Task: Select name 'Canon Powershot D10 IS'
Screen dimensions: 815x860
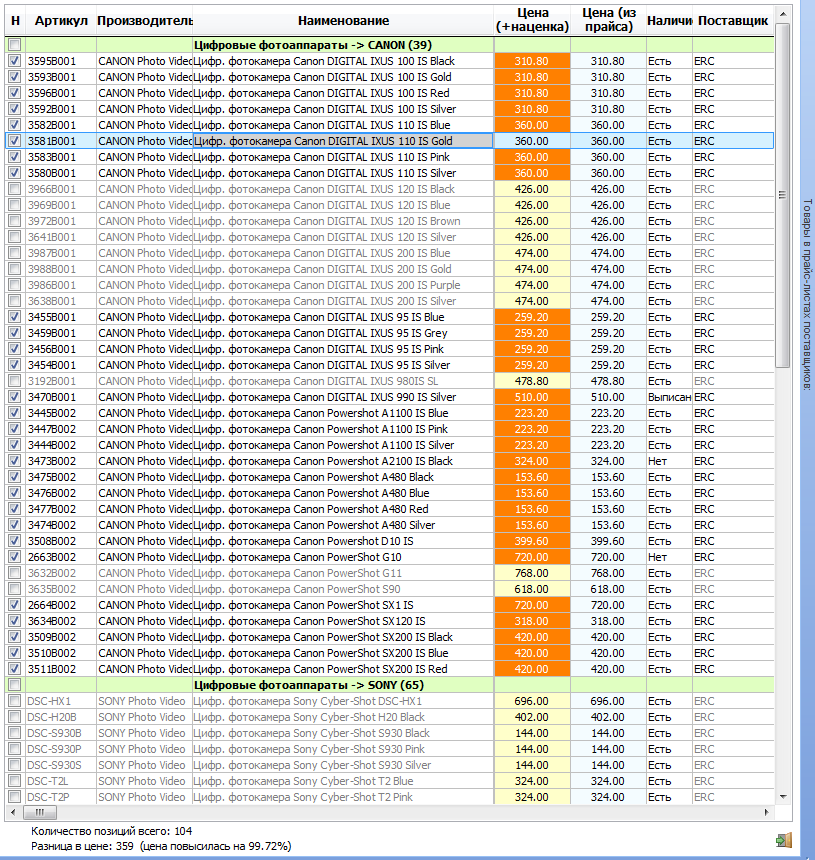Action: 343,541
